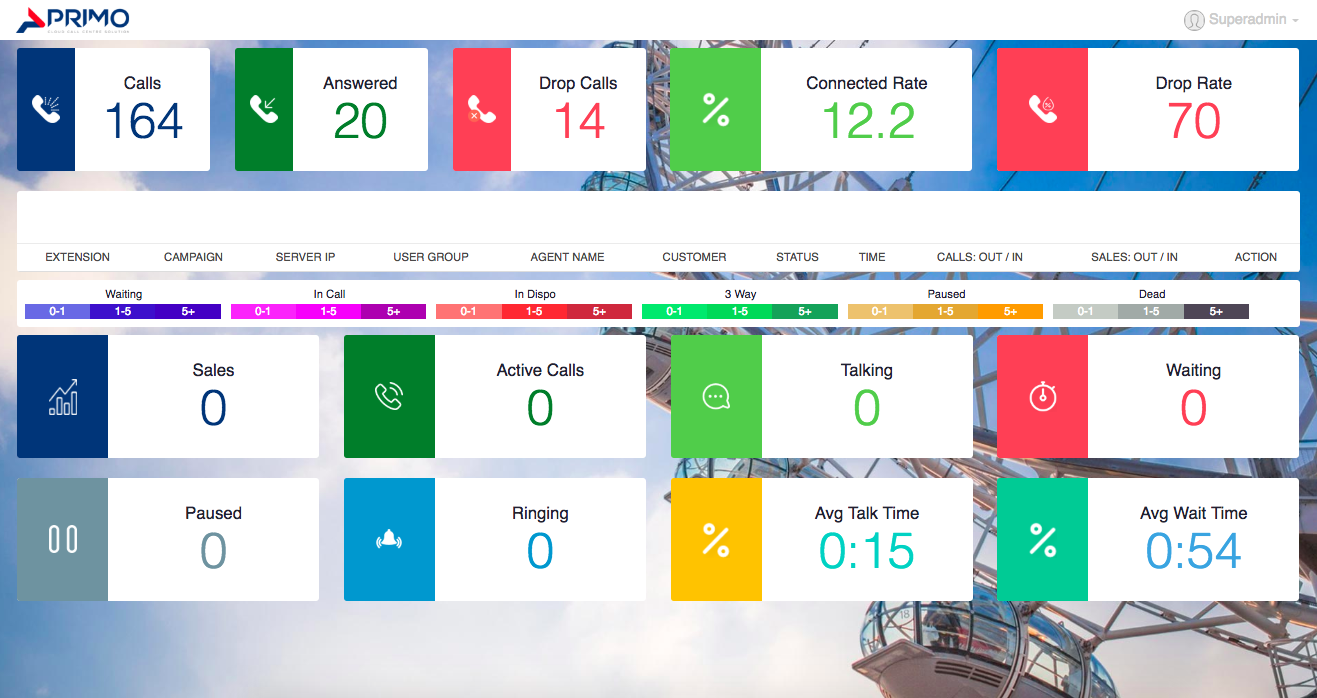Click the CALLS: OUT / IN header

pos(980,257)
